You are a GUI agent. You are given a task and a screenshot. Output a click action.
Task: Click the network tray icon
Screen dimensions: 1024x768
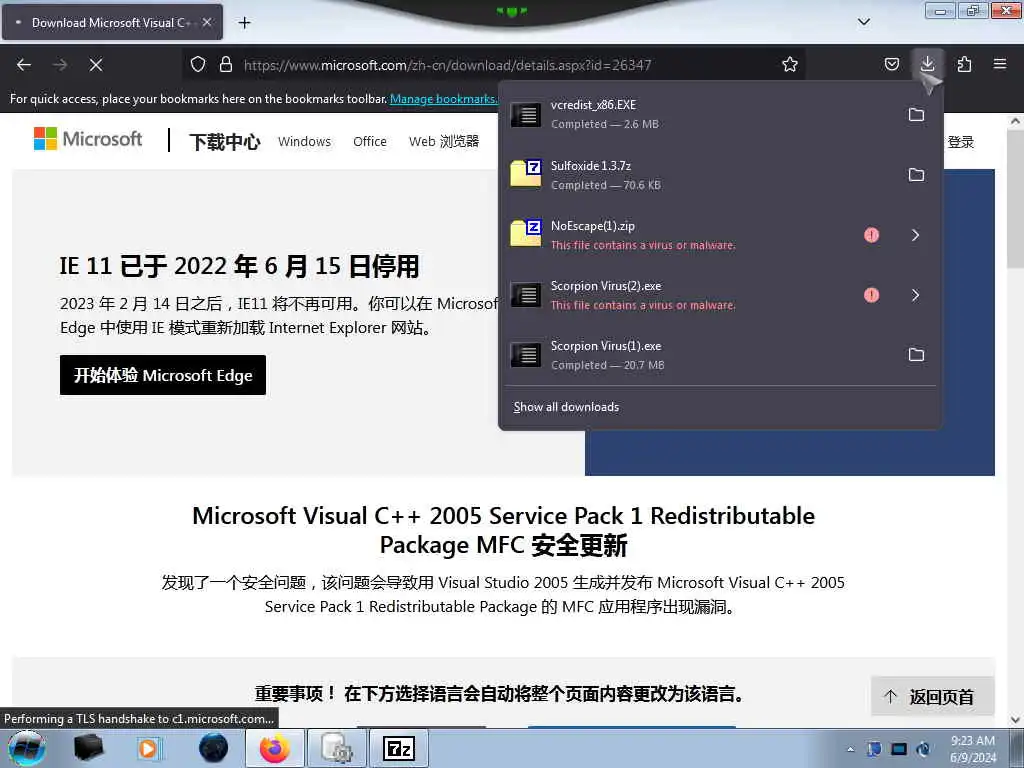[899, 749]
